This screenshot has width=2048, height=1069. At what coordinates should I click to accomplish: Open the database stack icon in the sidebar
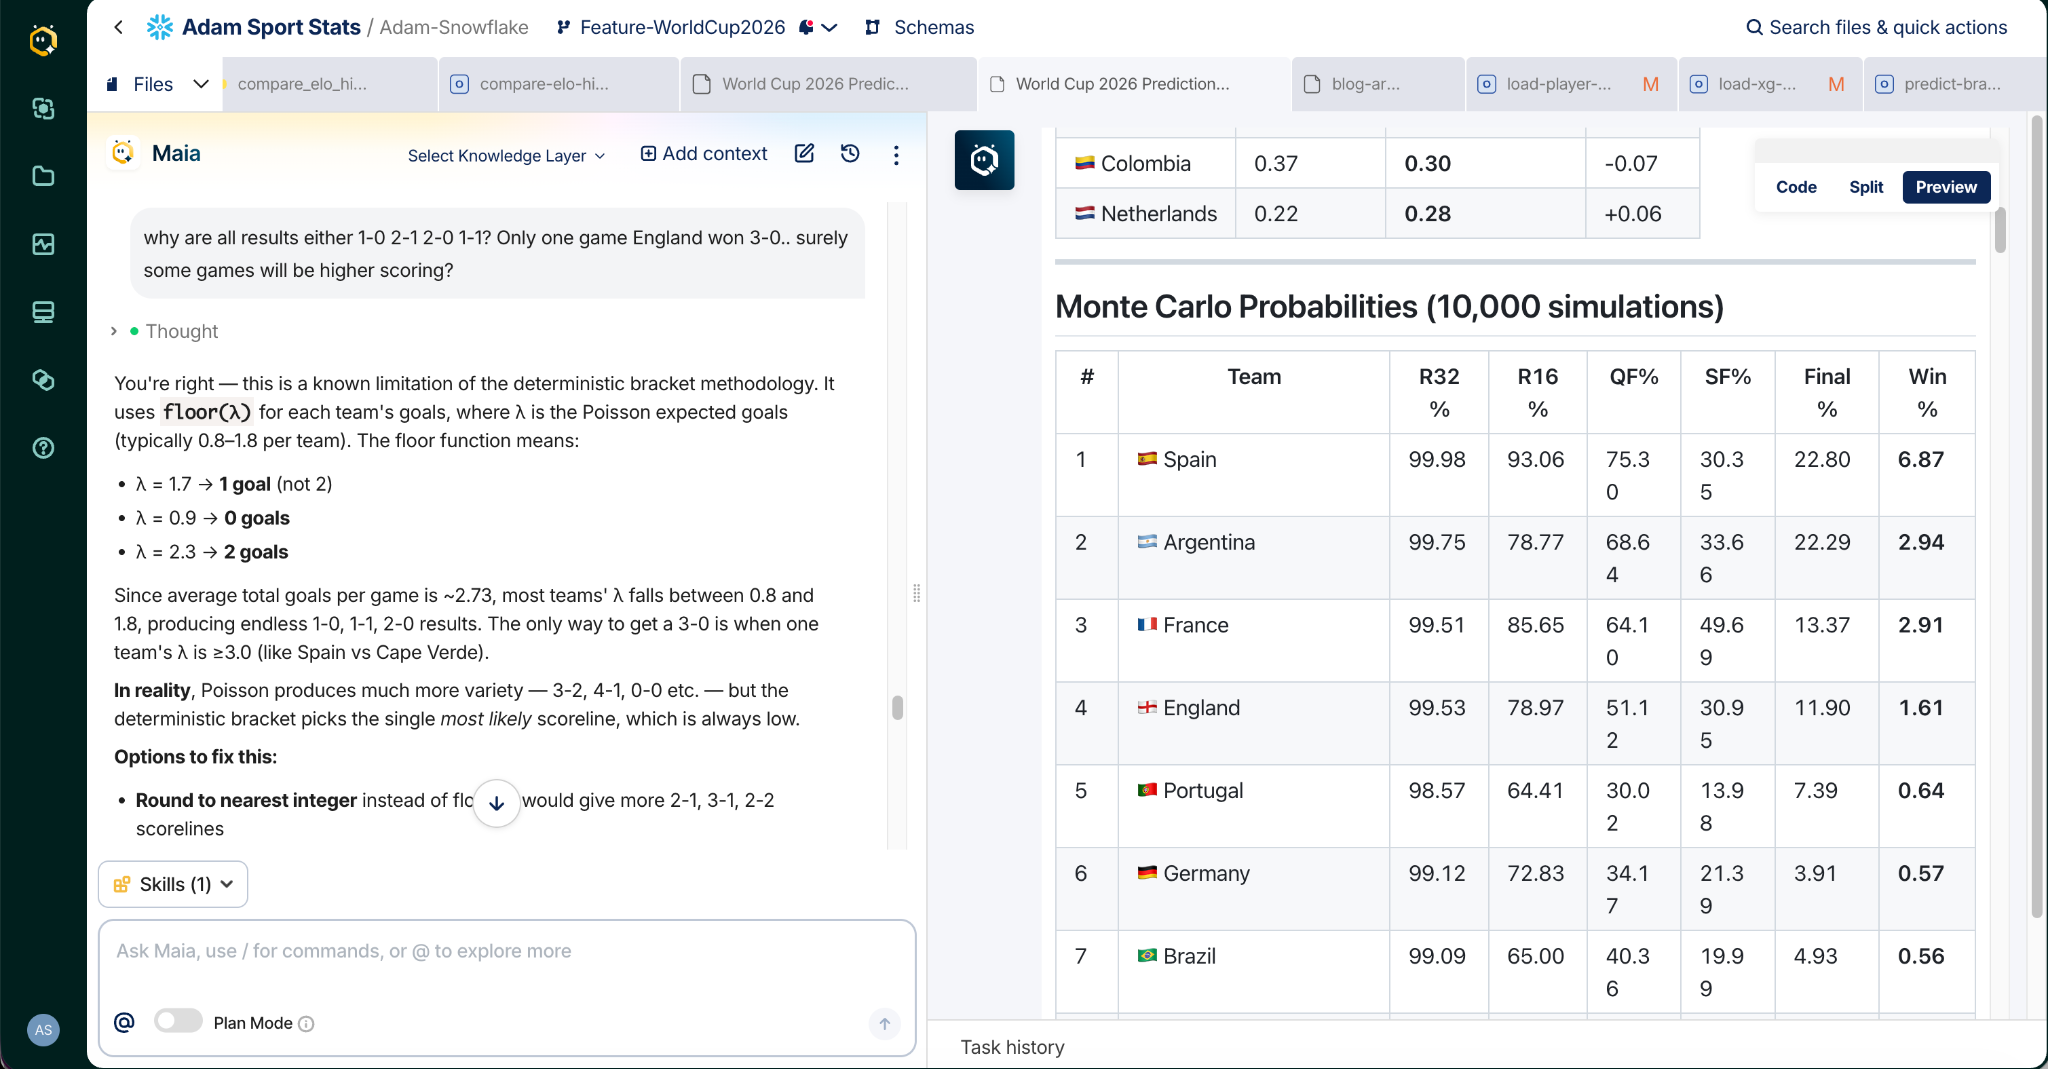click(x=43, y=312)
